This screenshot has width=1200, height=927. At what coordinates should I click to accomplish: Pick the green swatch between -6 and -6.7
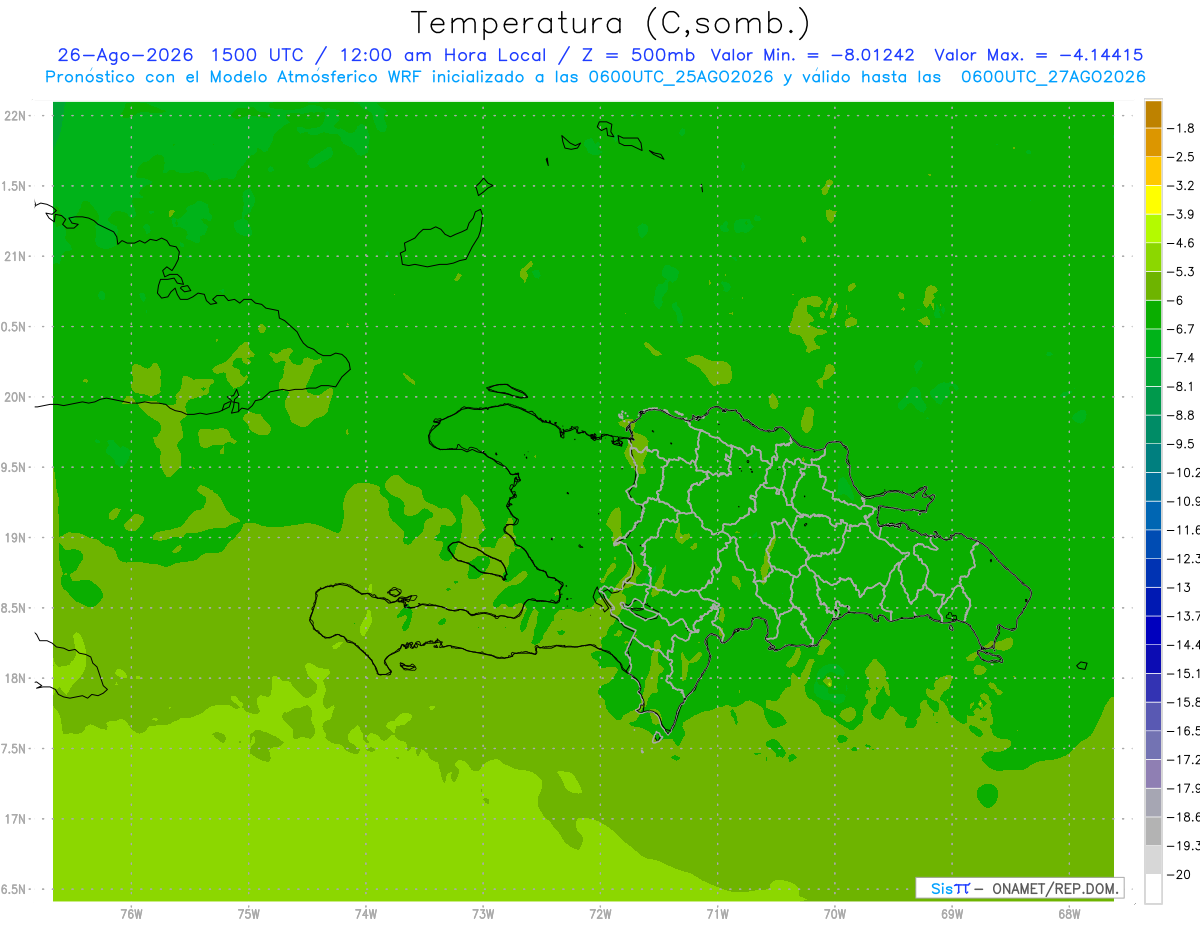click(1153, 315)
